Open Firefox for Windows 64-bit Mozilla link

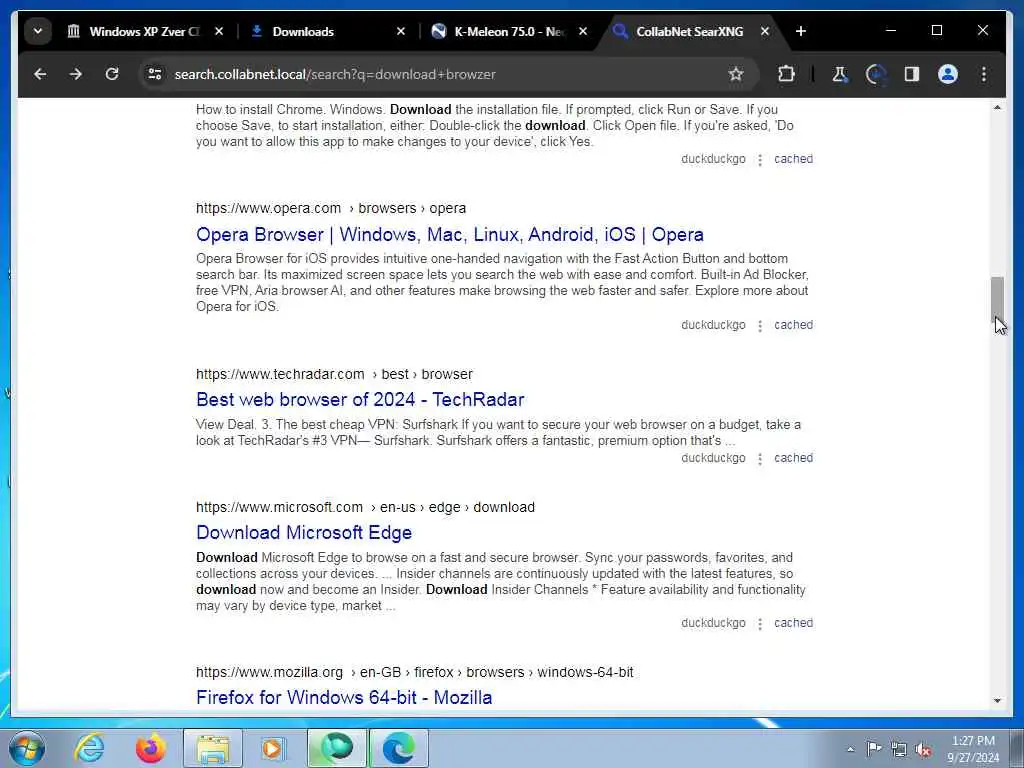344,697
